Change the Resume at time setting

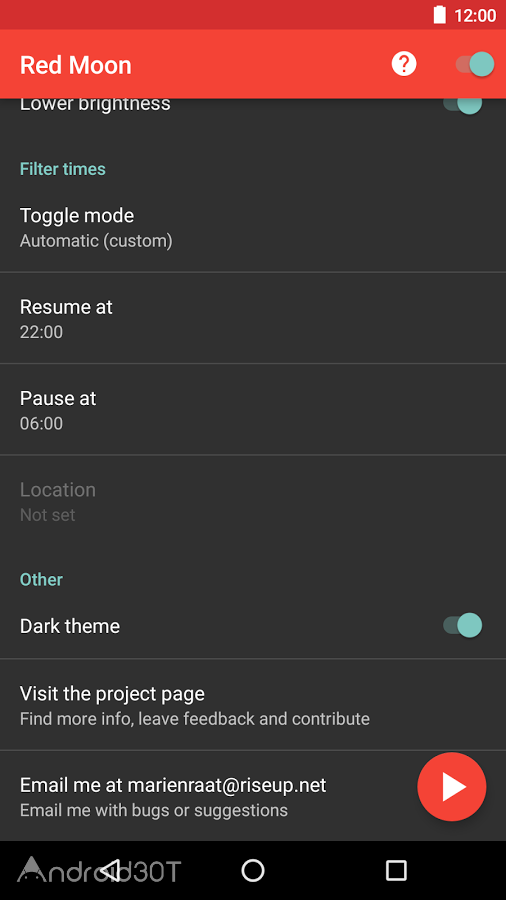(x=253, y=318)
